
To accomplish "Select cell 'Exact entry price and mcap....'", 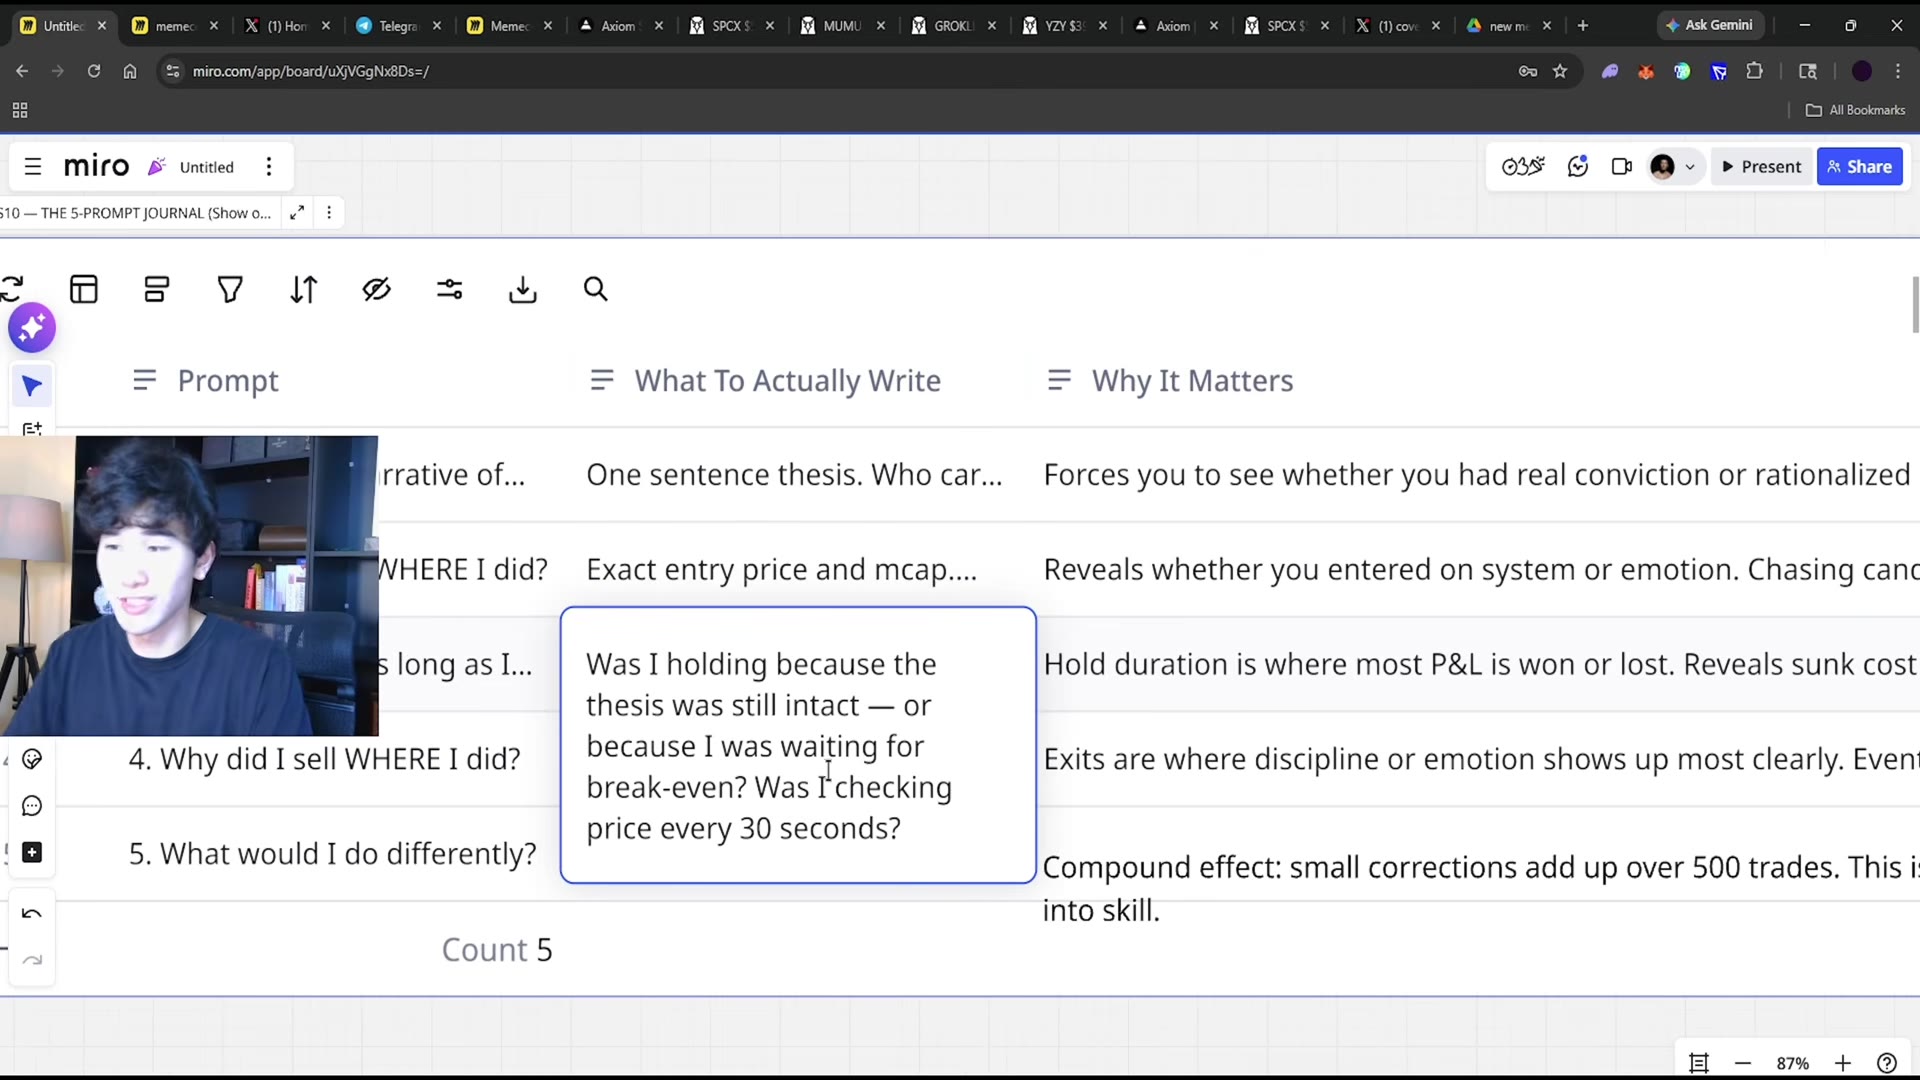I will coord(781,570).
